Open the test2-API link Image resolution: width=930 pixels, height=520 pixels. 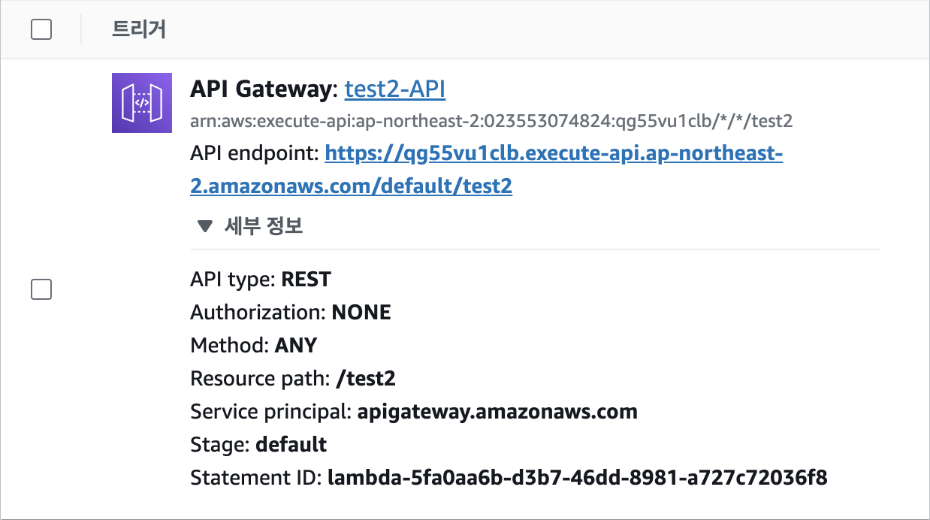click(395, 89)
